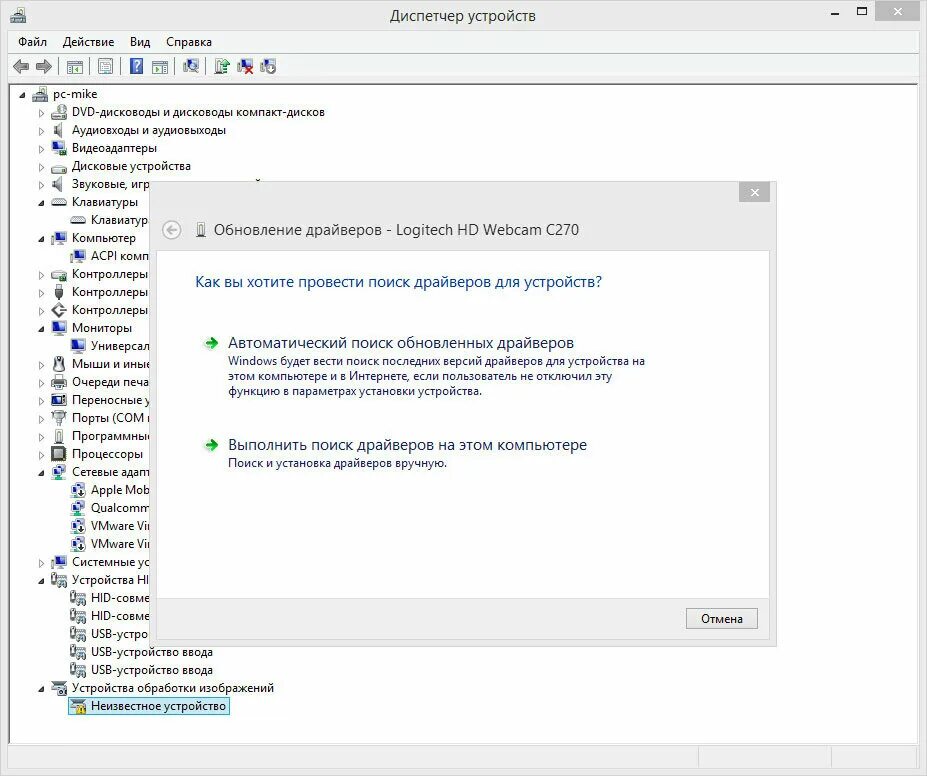
Task: Open the Вид menu
Action: pos(140,42)
